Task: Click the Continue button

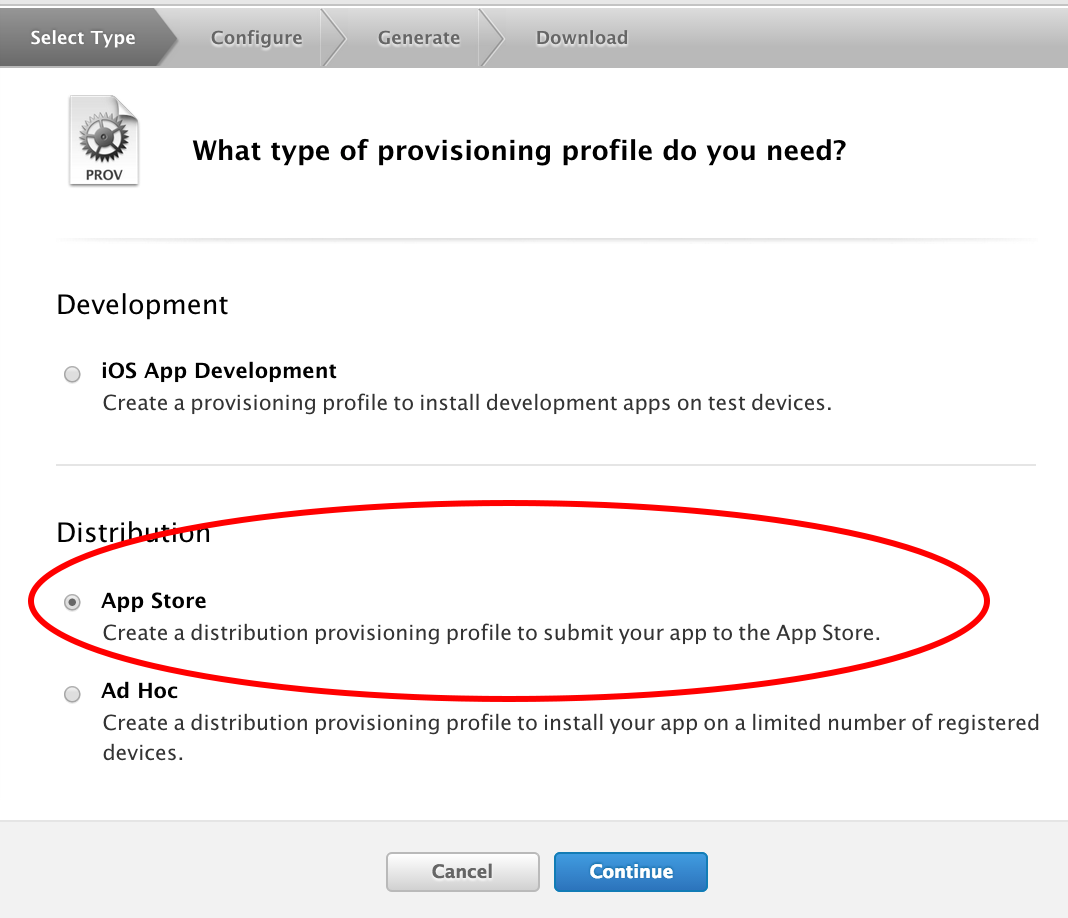Action: coord(631,872)
